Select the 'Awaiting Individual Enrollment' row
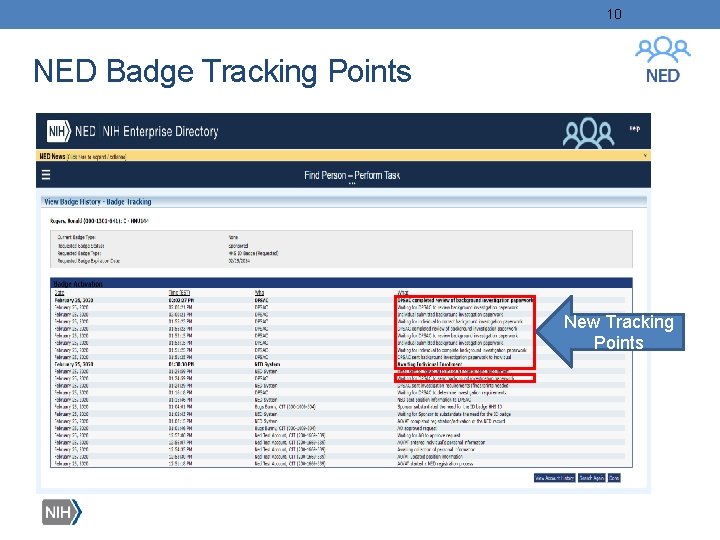 pos(341,364)
